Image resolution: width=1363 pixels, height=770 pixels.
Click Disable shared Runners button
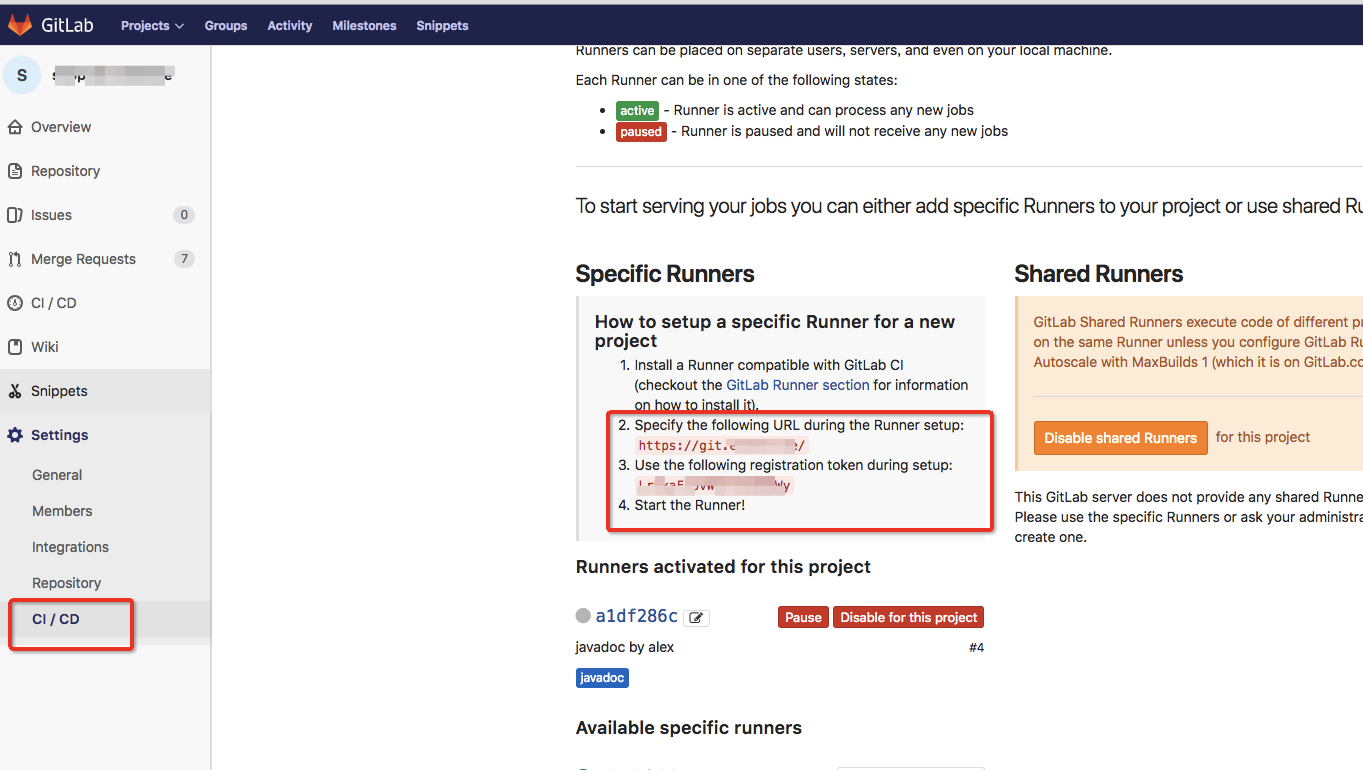tap(1120, 438)
